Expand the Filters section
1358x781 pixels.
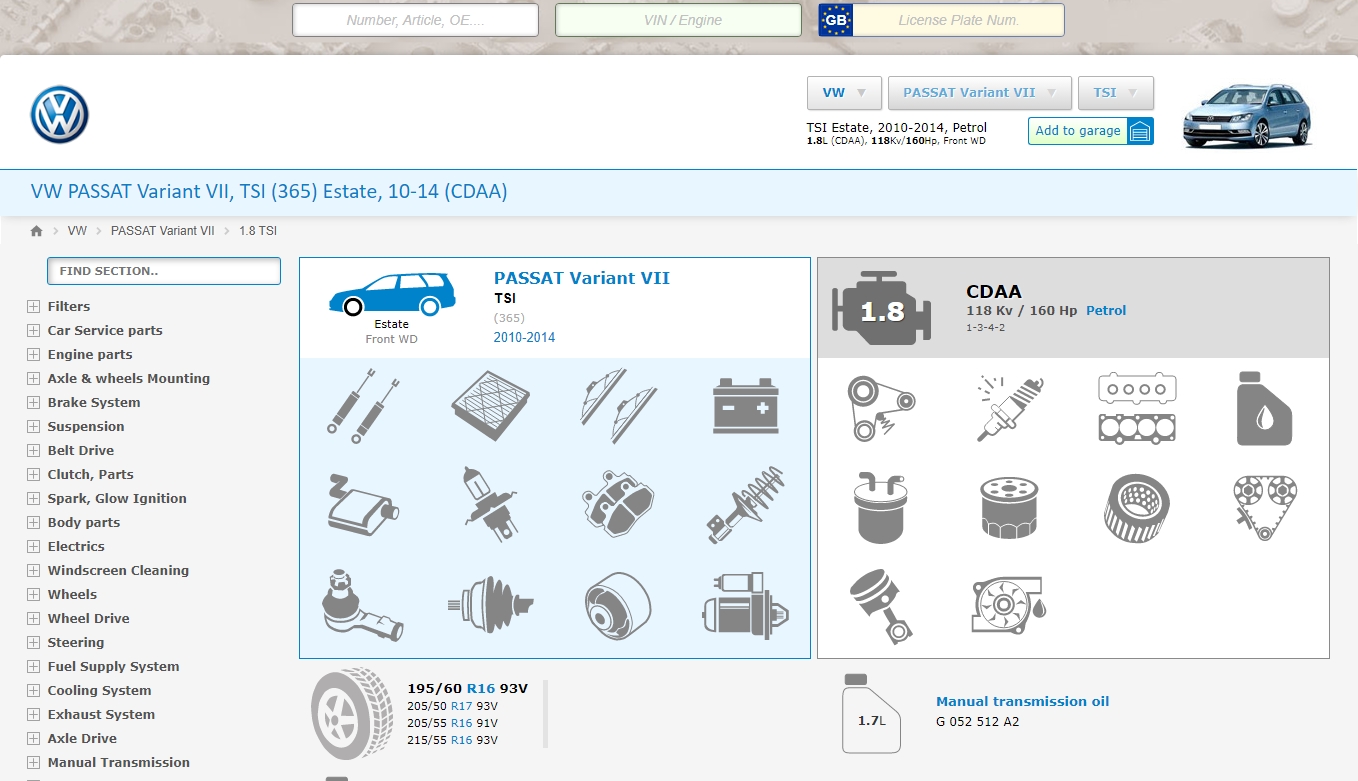coord(34,307)
